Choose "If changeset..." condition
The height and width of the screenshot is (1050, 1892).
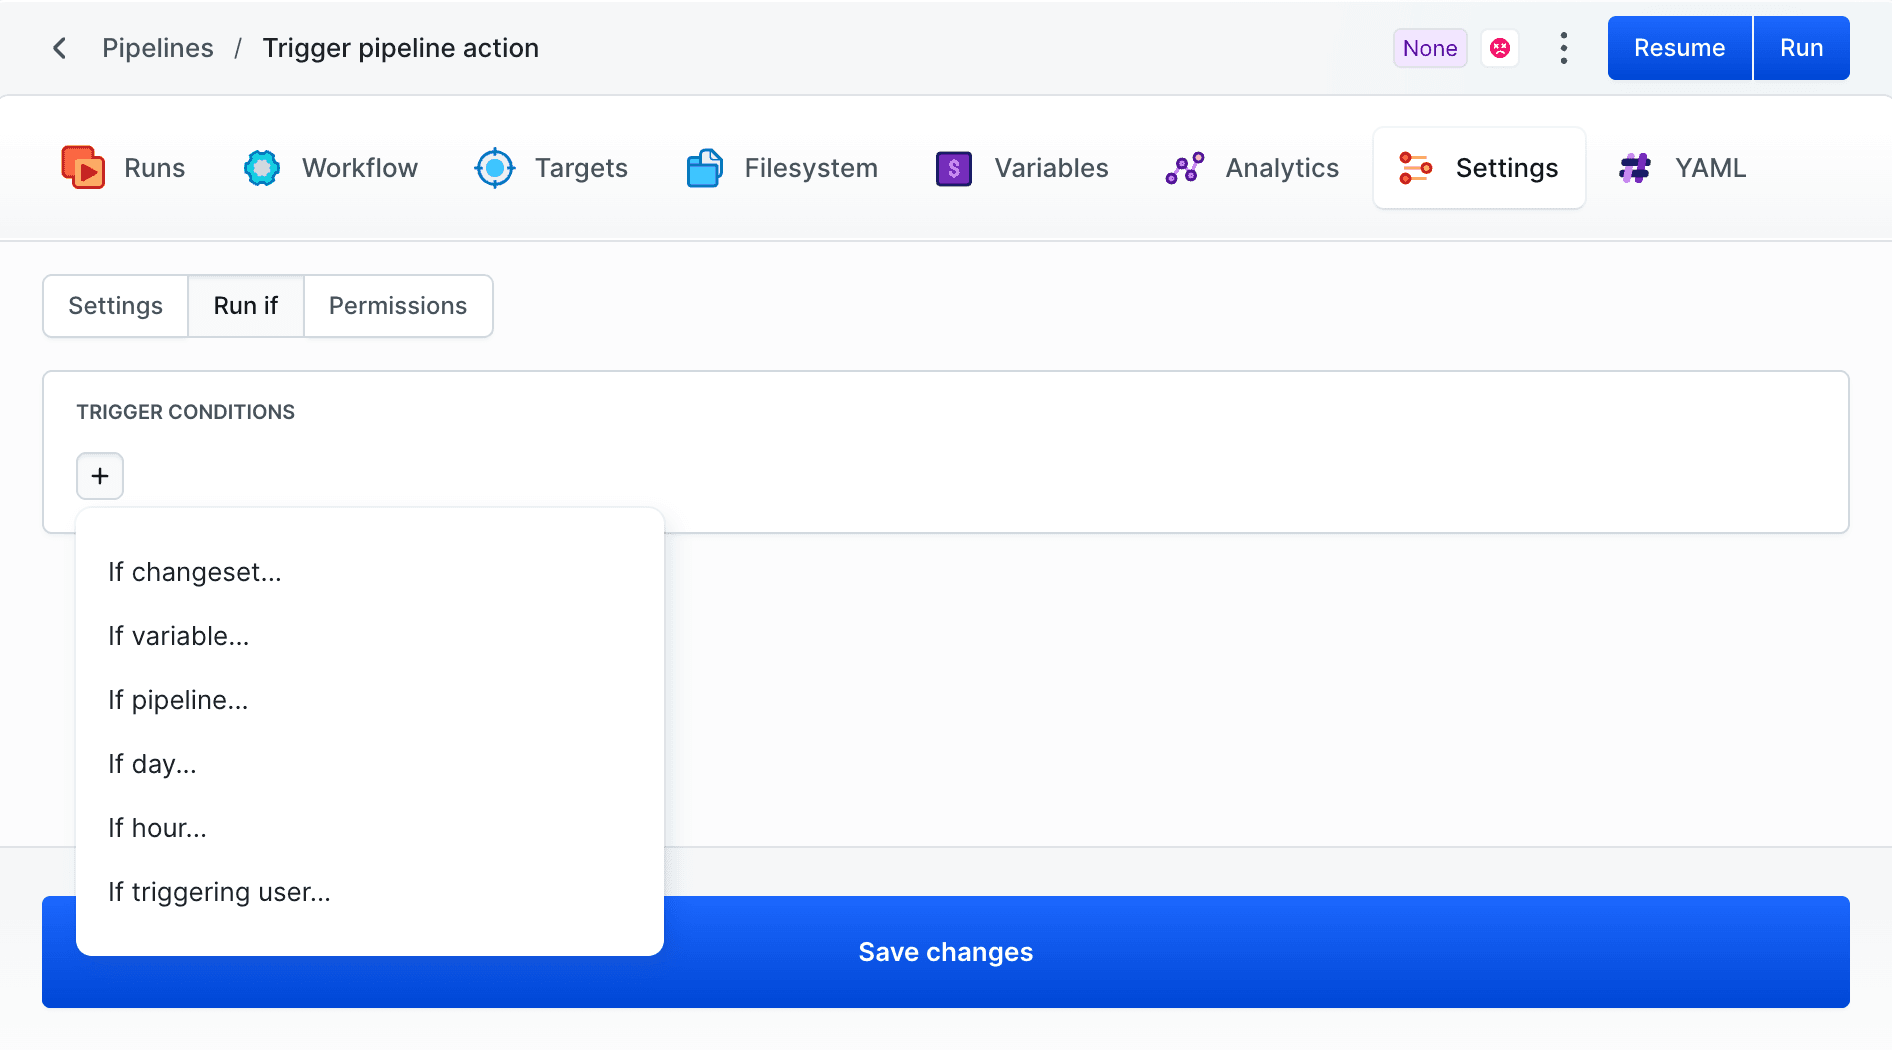click(195, 572)
